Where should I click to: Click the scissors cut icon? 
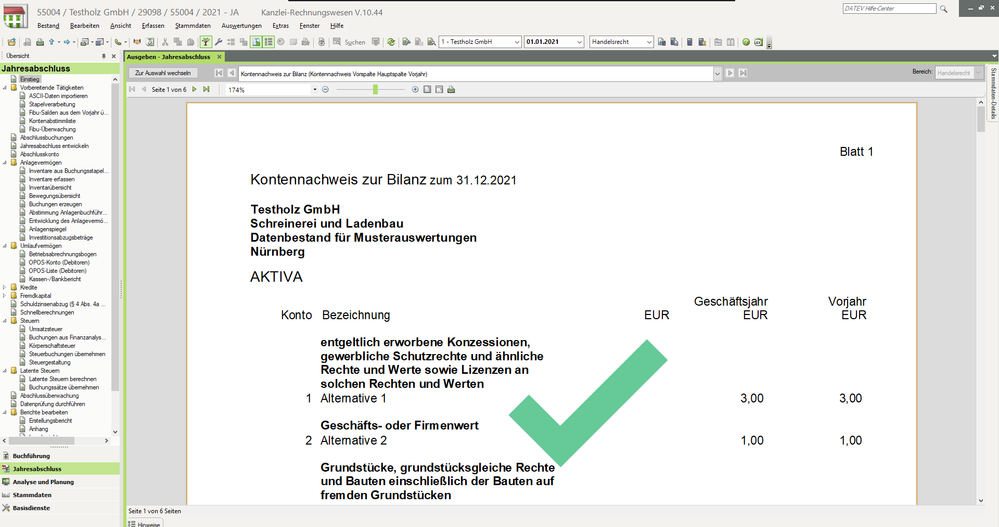(165, 42)
